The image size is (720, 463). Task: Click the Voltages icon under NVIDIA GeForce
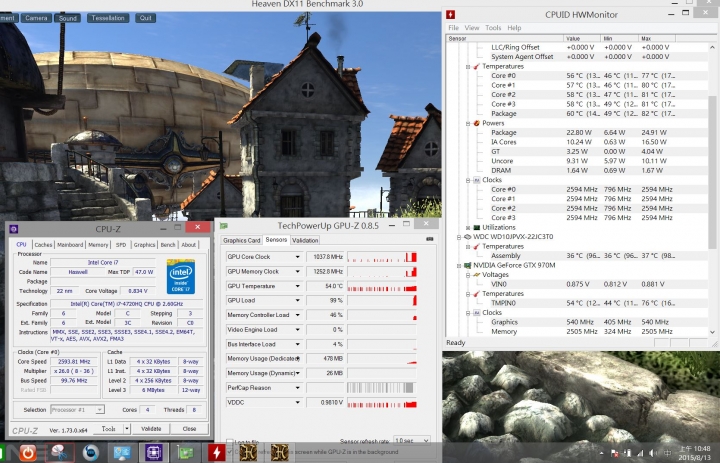[477, 275]
